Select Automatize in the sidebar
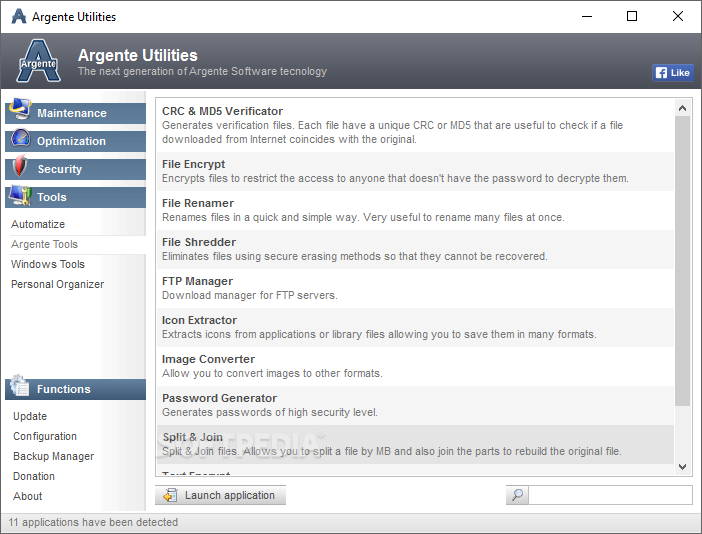This screenshot has width=702, height=534. click(x=38, y=224)
